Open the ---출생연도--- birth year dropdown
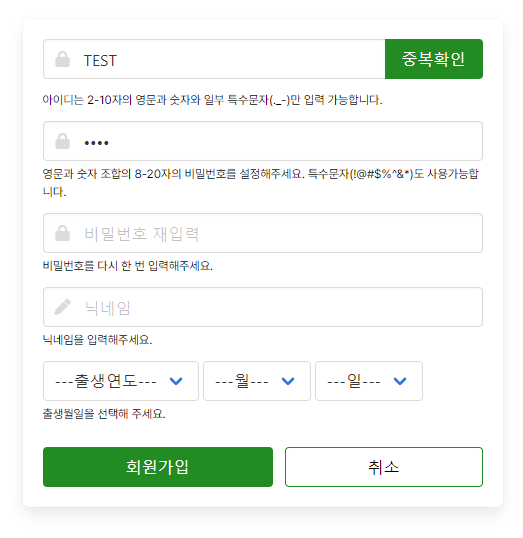Viewport: 523px width, 538px height. click(x=121, y=381)
